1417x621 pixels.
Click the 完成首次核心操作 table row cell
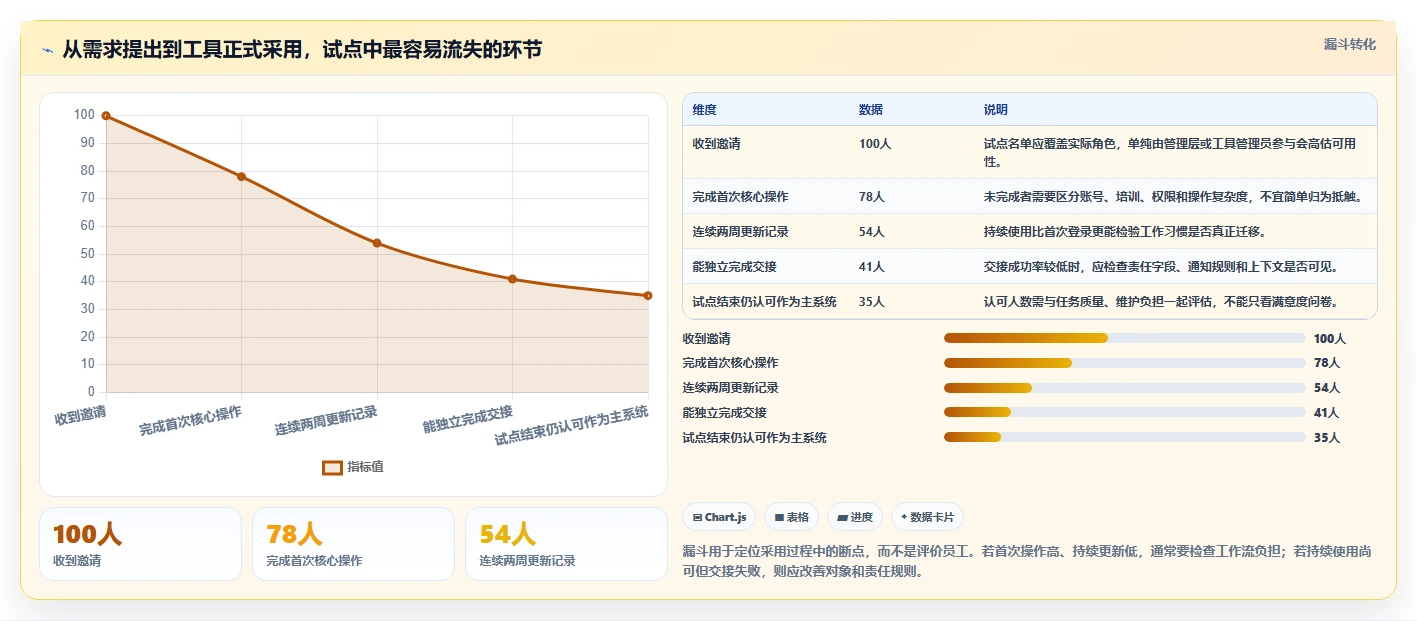click(741, 197)
